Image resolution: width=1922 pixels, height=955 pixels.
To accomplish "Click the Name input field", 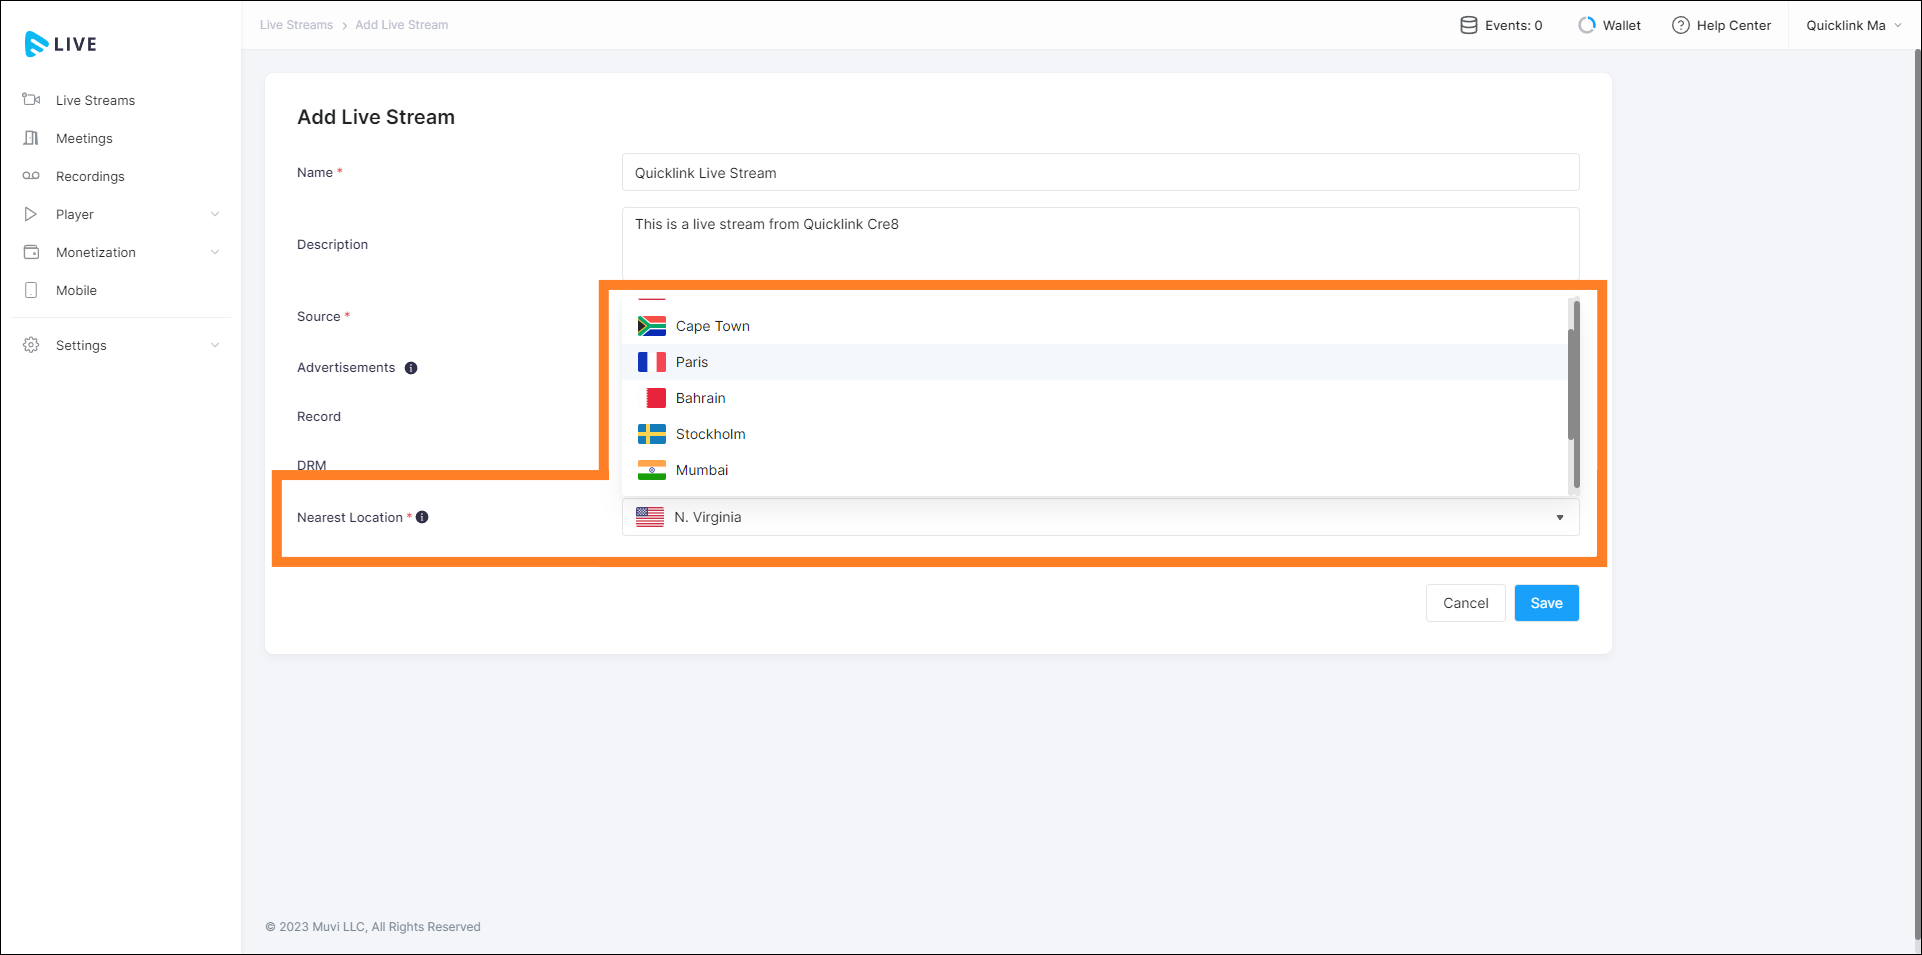I will tap(1100, 173).
